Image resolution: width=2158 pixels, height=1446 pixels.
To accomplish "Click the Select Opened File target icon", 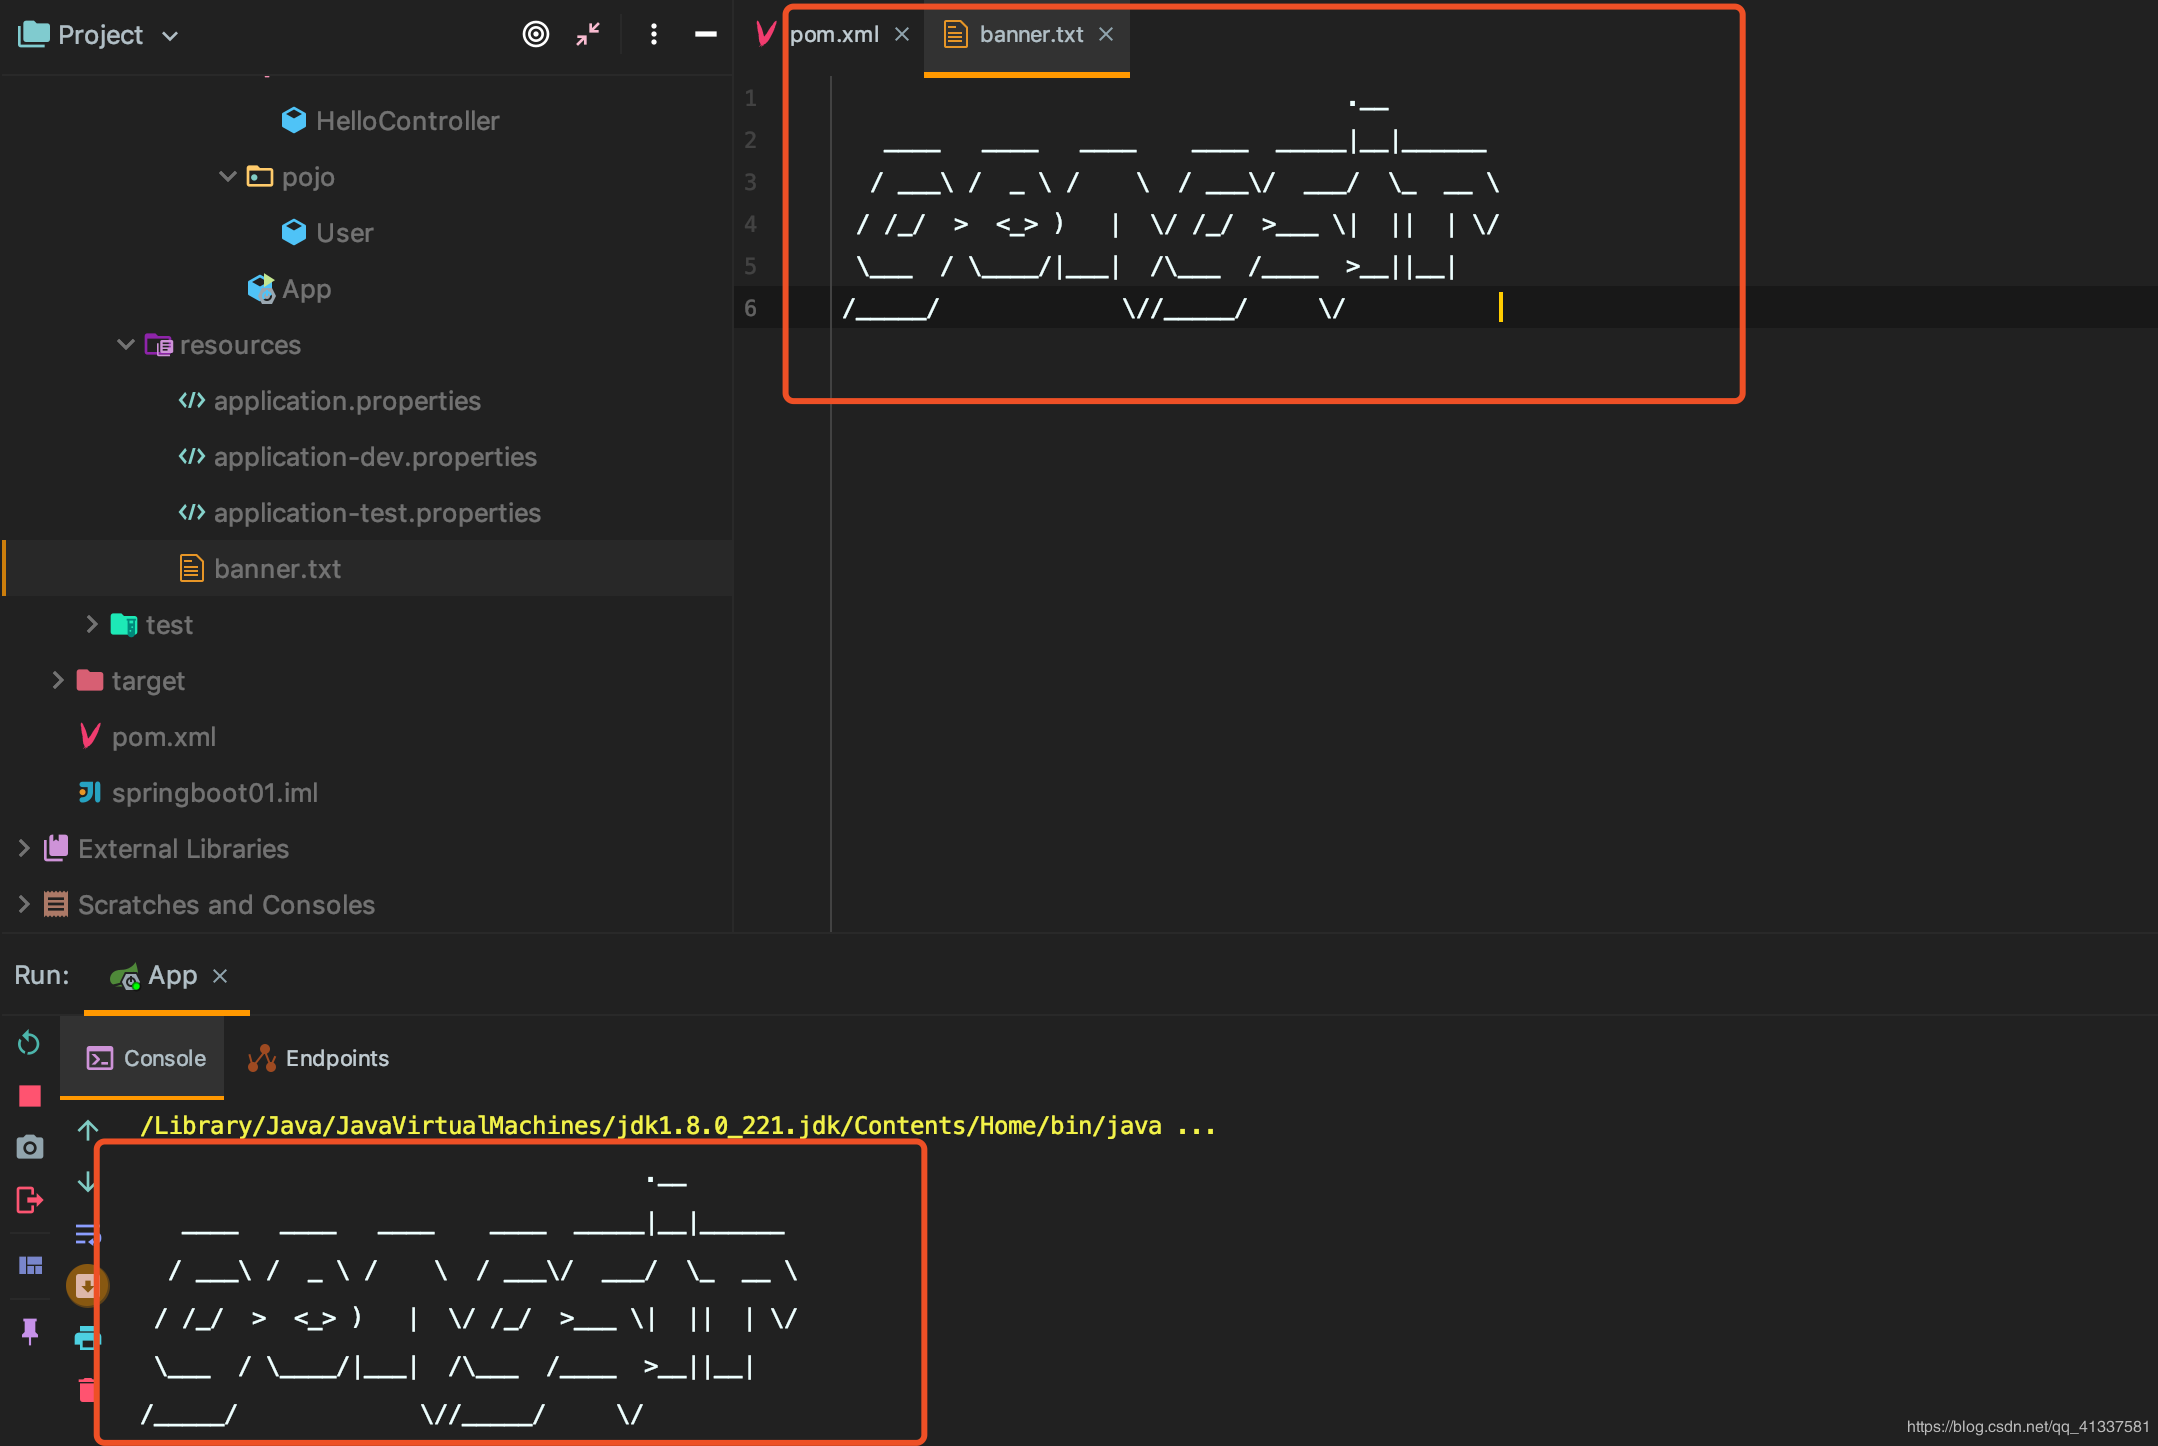I will tap(536, 35).
